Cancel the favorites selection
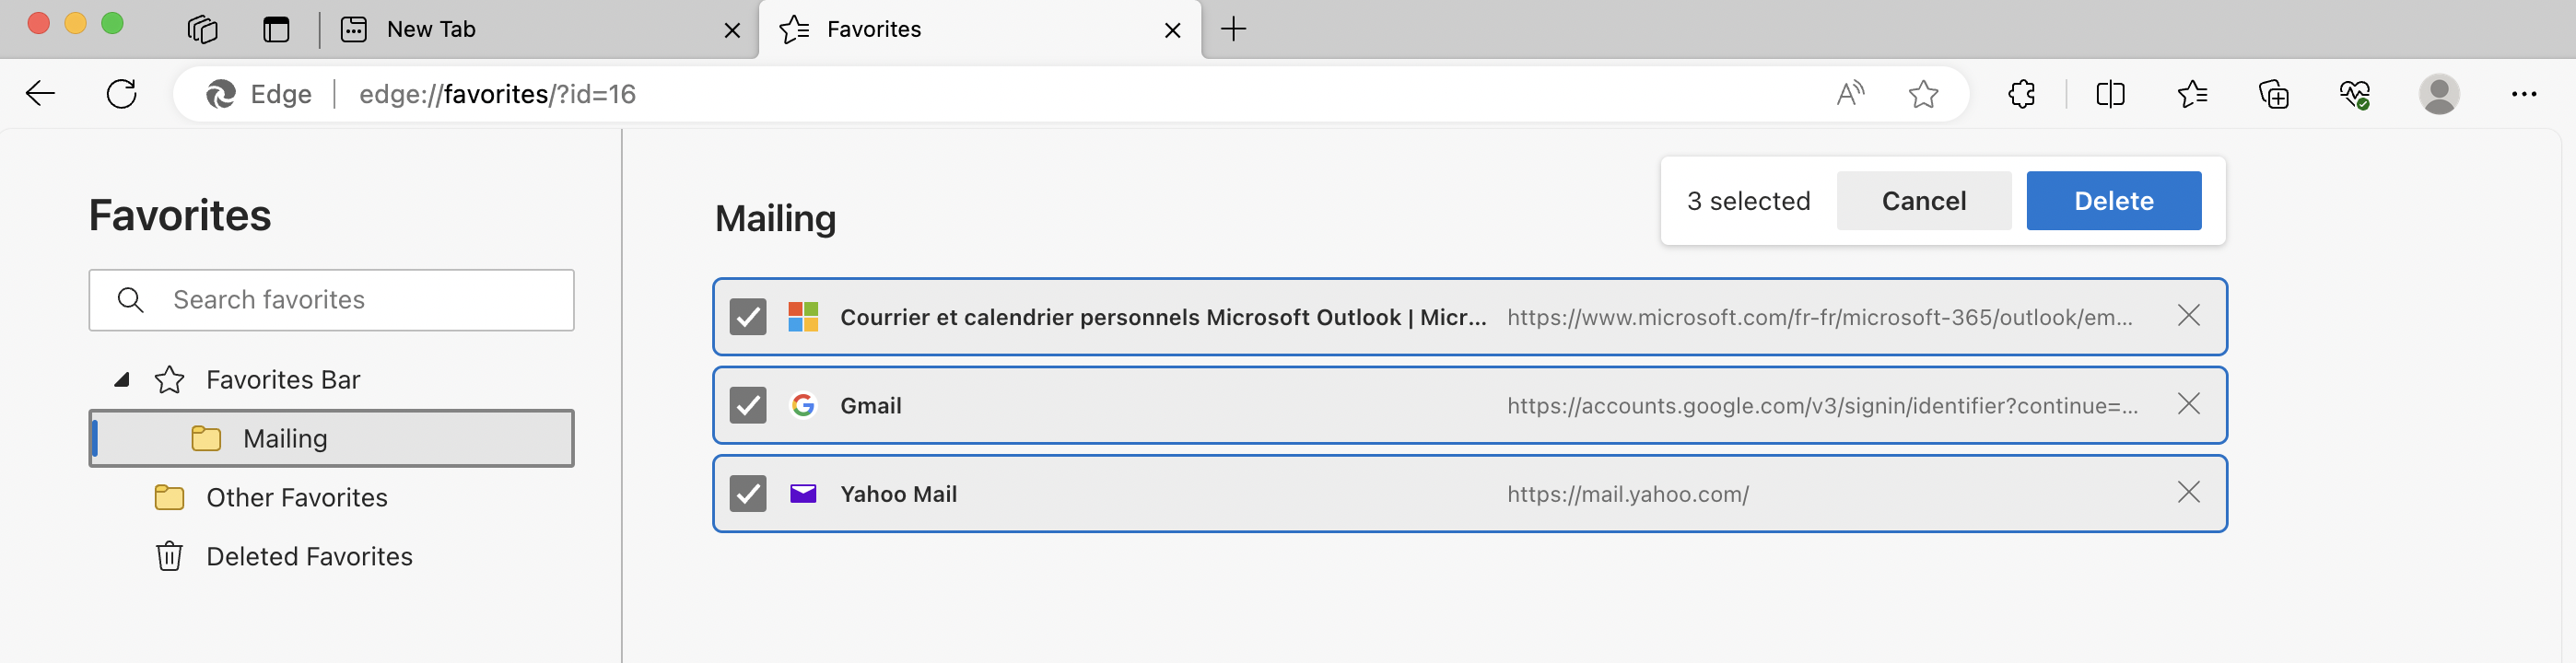This screenshot has height=663, width=2576. pos(1923,200)
